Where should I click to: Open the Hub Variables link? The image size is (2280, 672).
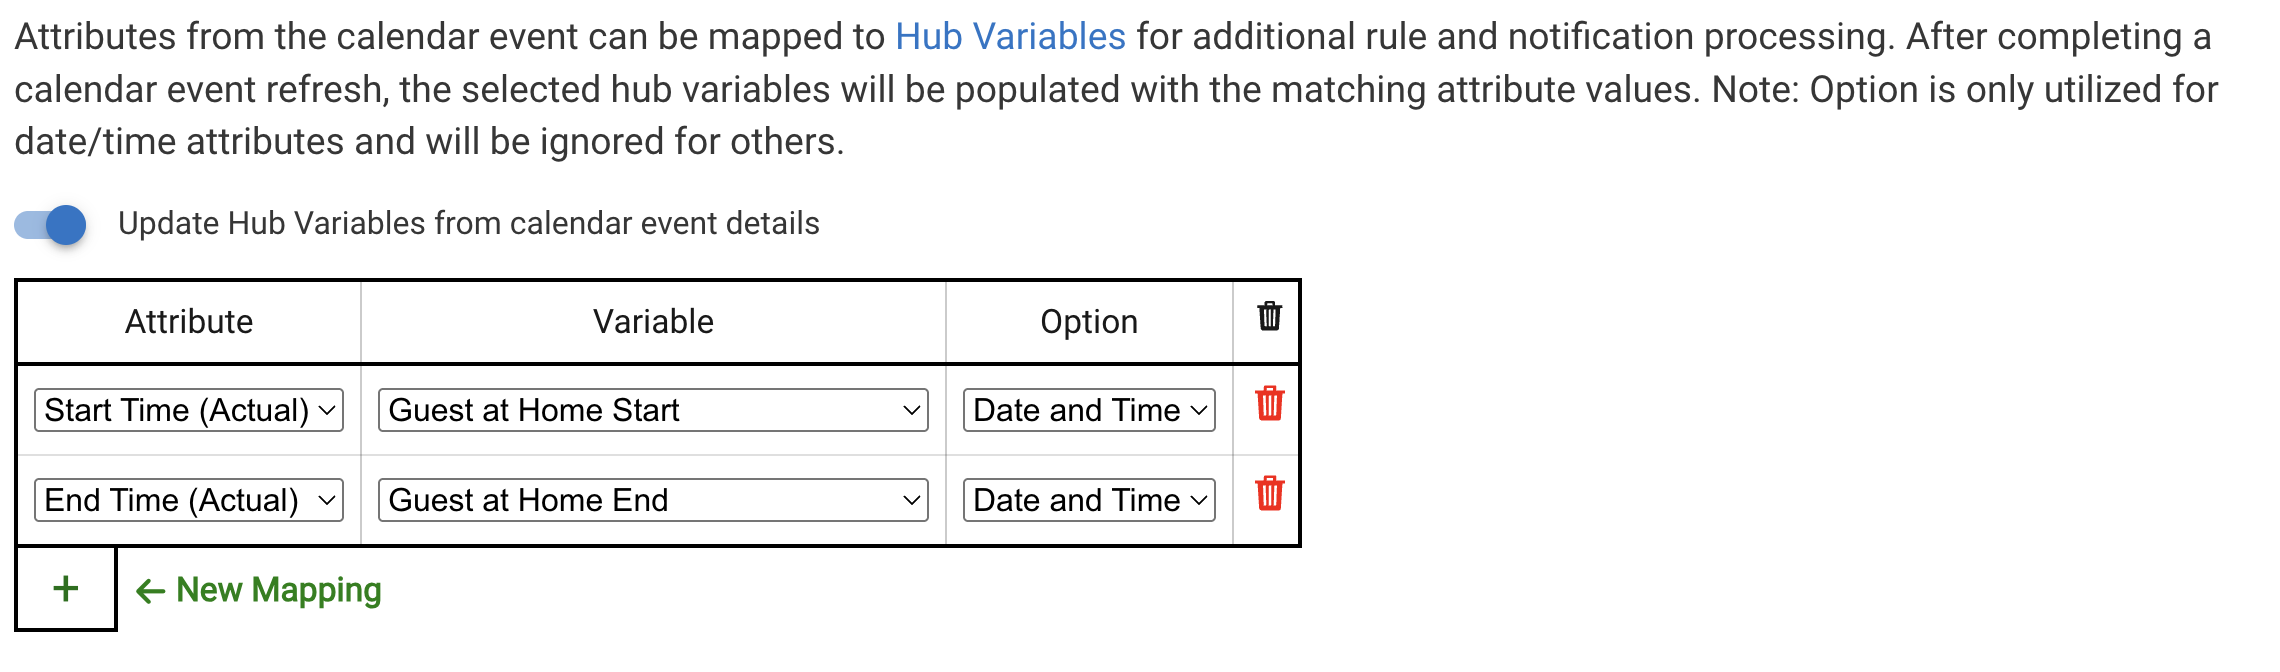pyautogui.click(x=1010, y=37)
